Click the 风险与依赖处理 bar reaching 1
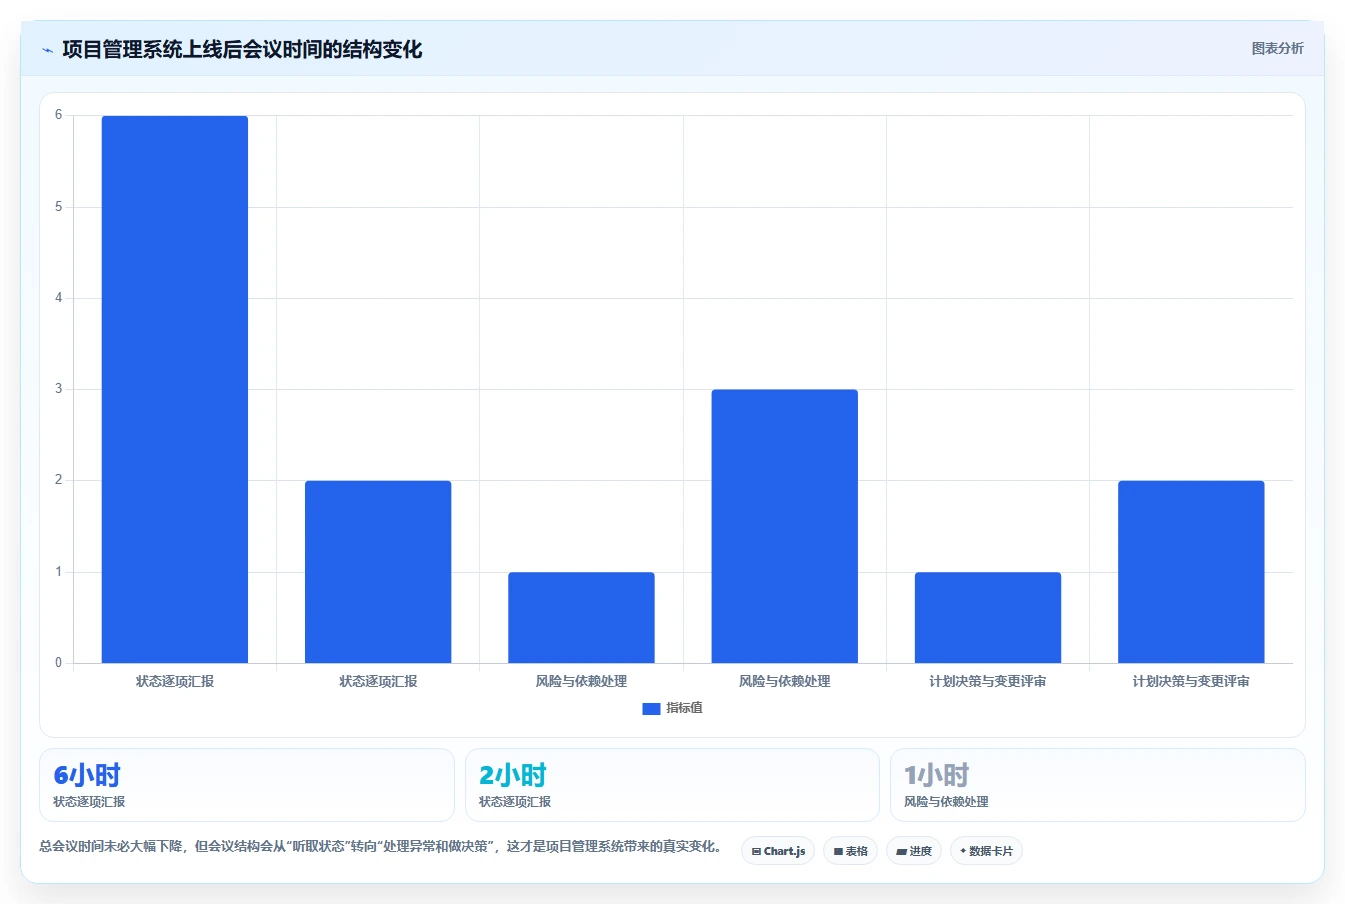This screenshot has width=1345, height=904. click(x=581, y=617)
